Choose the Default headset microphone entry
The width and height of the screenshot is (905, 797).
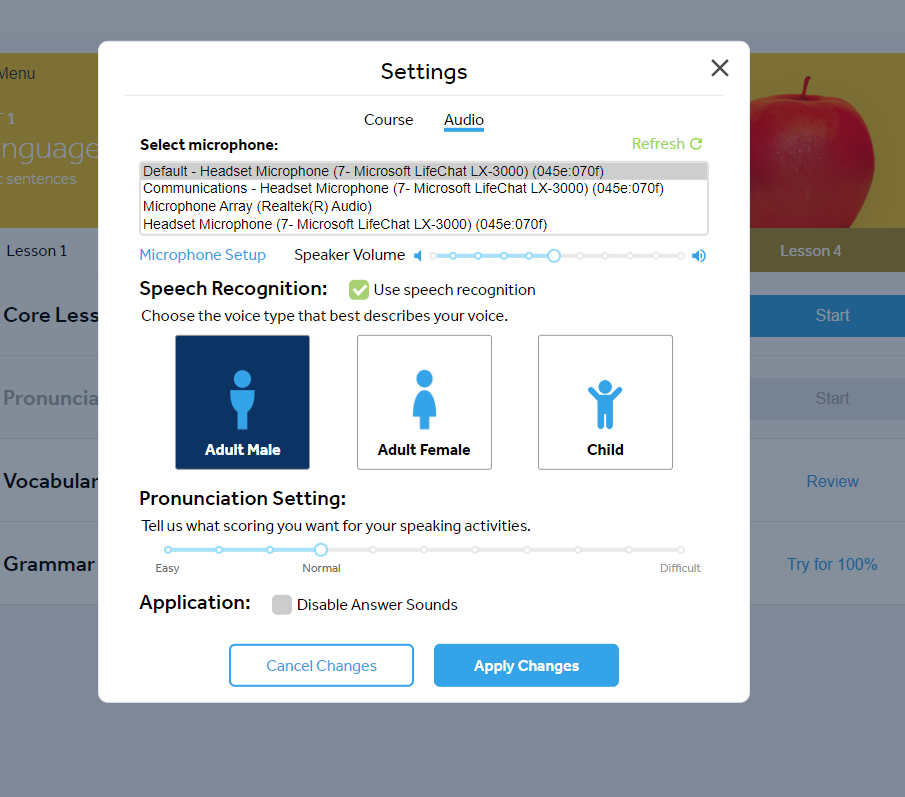(373, 171)
